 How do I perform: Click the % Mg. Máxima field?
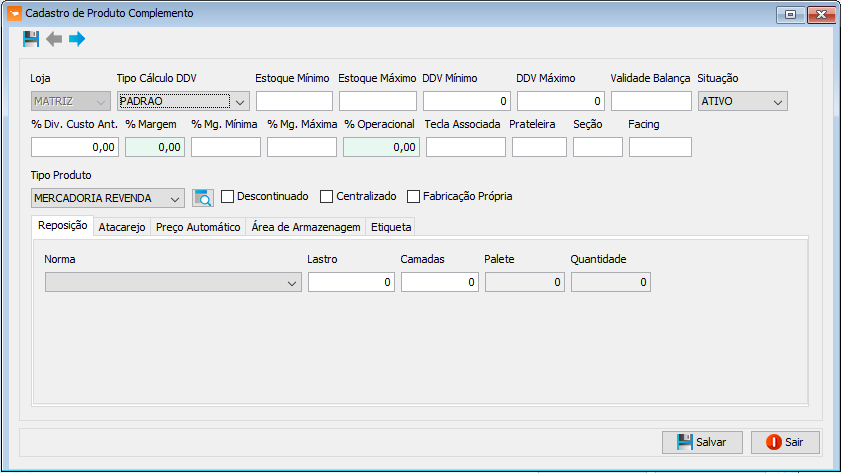(302, 147)
